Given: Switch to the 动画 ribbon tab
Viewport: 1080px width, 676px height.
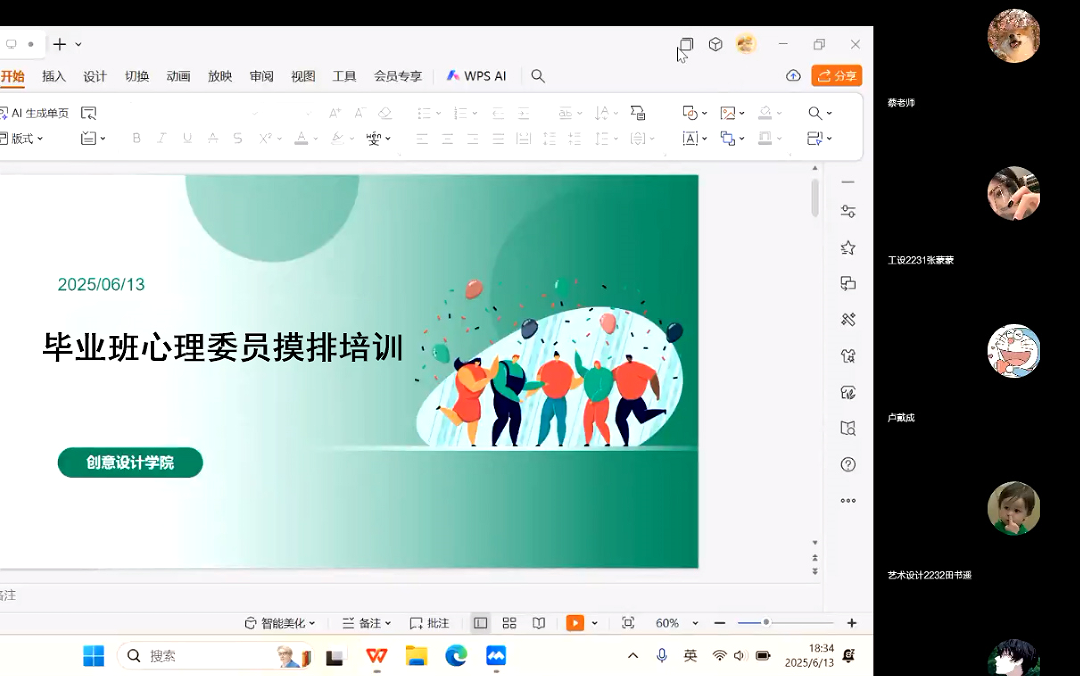Looking at the screenshot, I should point(178,76).
